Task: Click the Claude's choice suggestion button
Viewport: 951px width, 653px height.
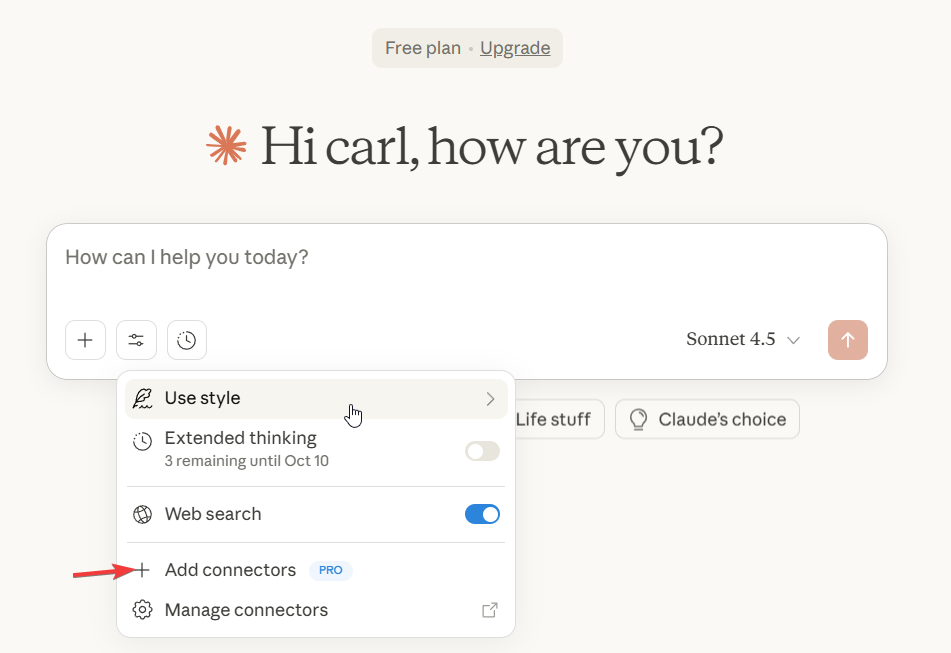Action: pos(707,419)
